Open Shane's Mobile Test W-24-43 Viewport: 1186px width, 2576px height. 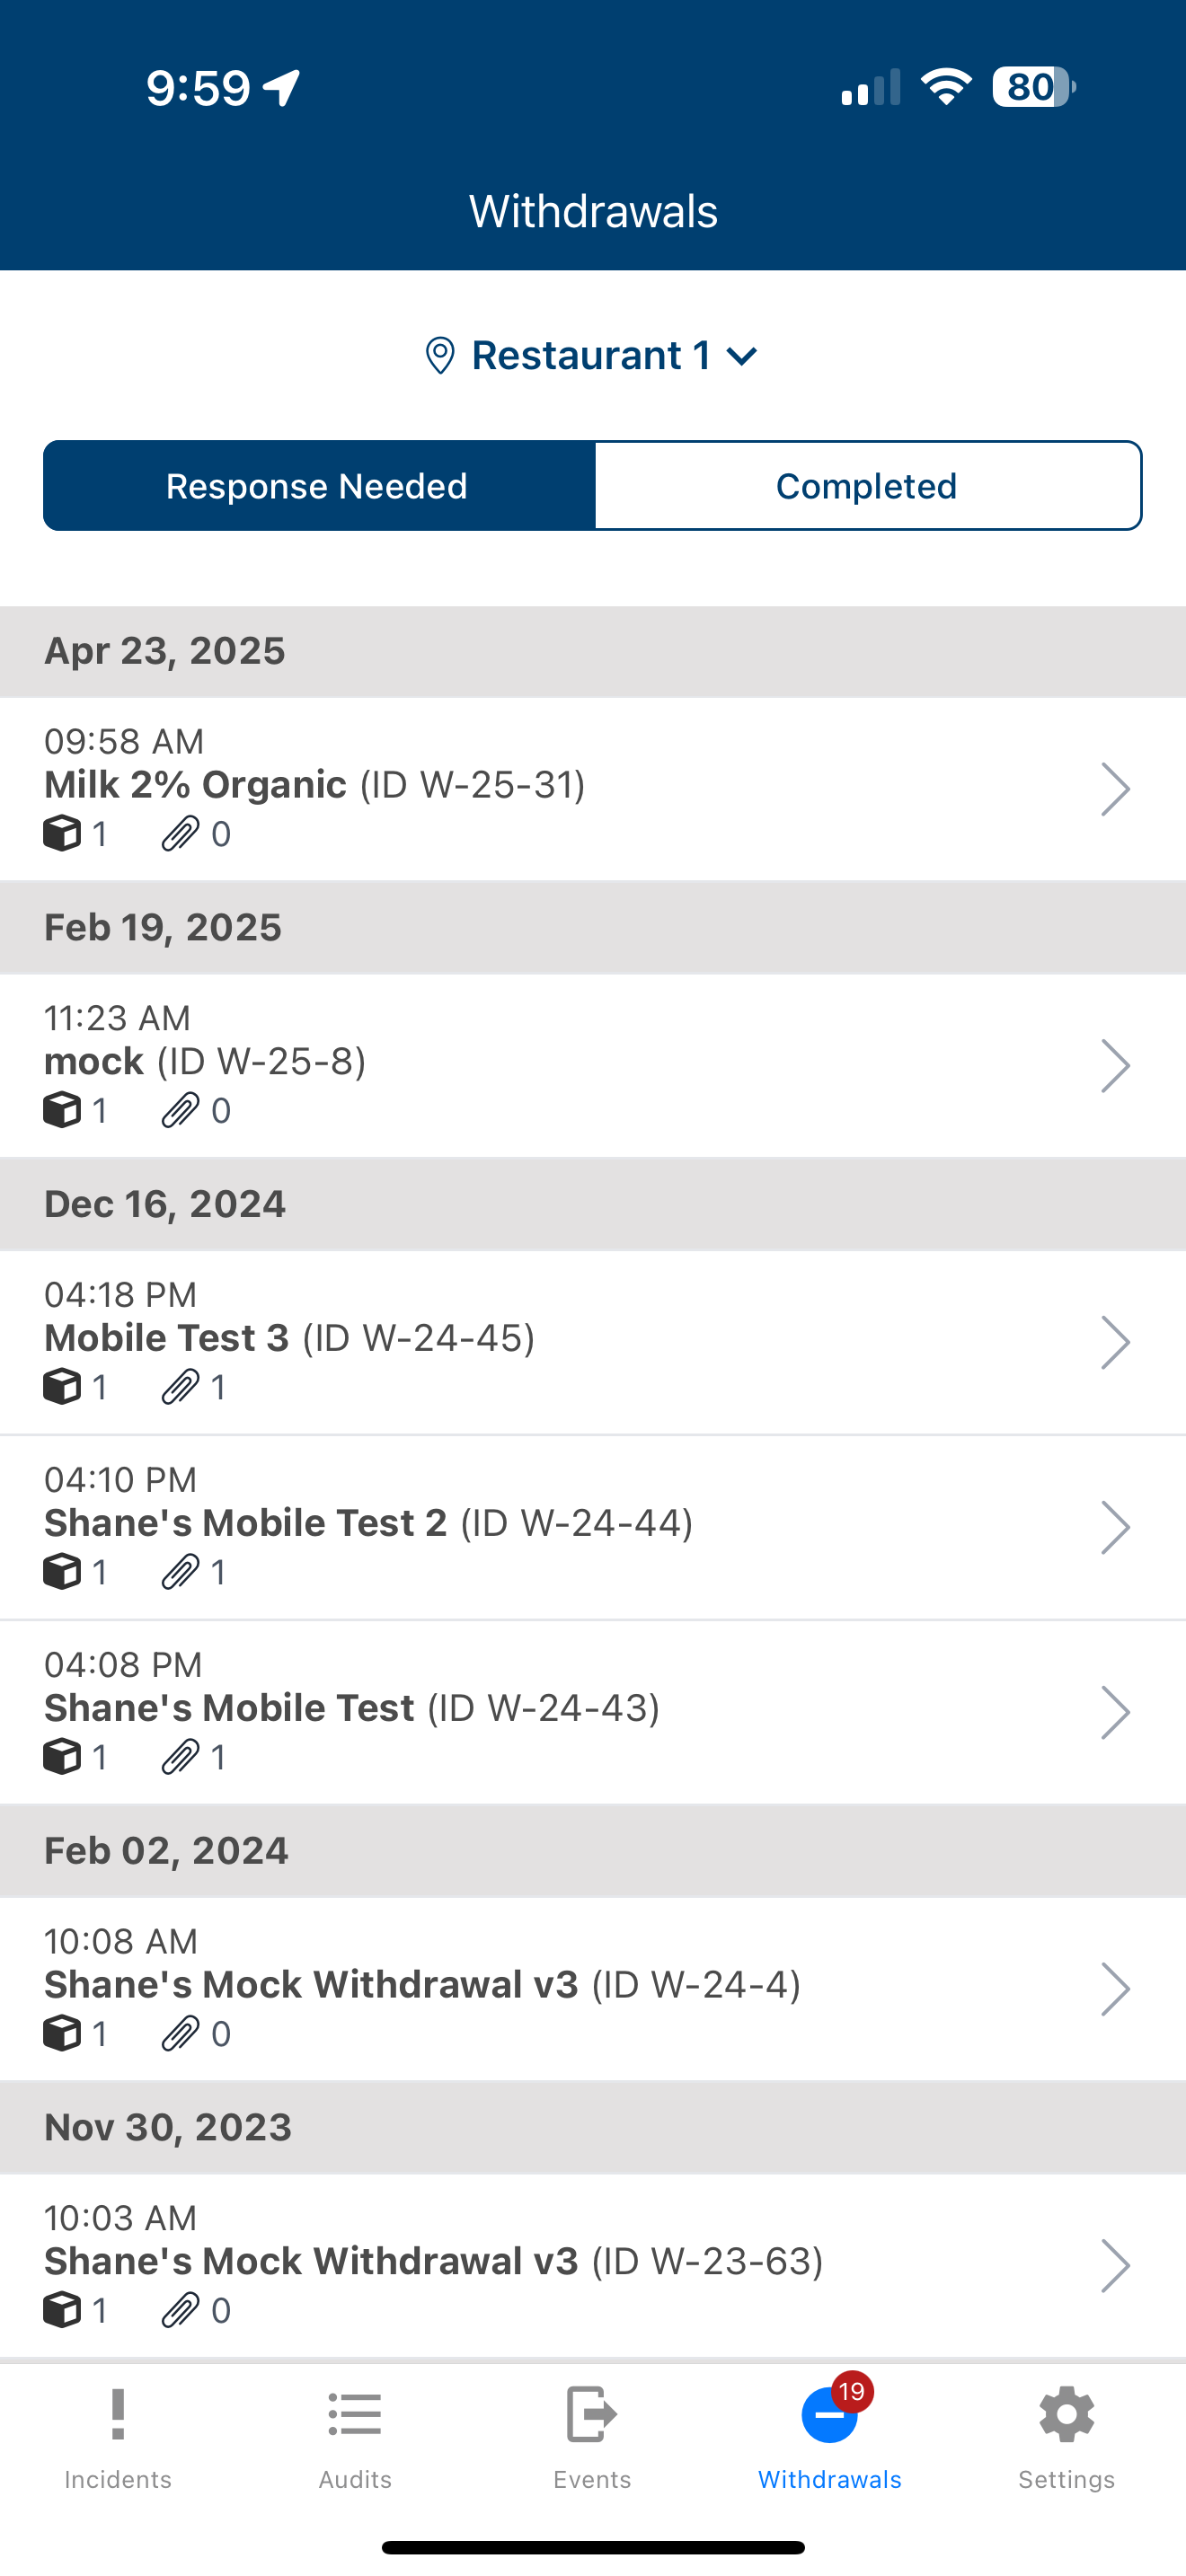(593, 1712)
